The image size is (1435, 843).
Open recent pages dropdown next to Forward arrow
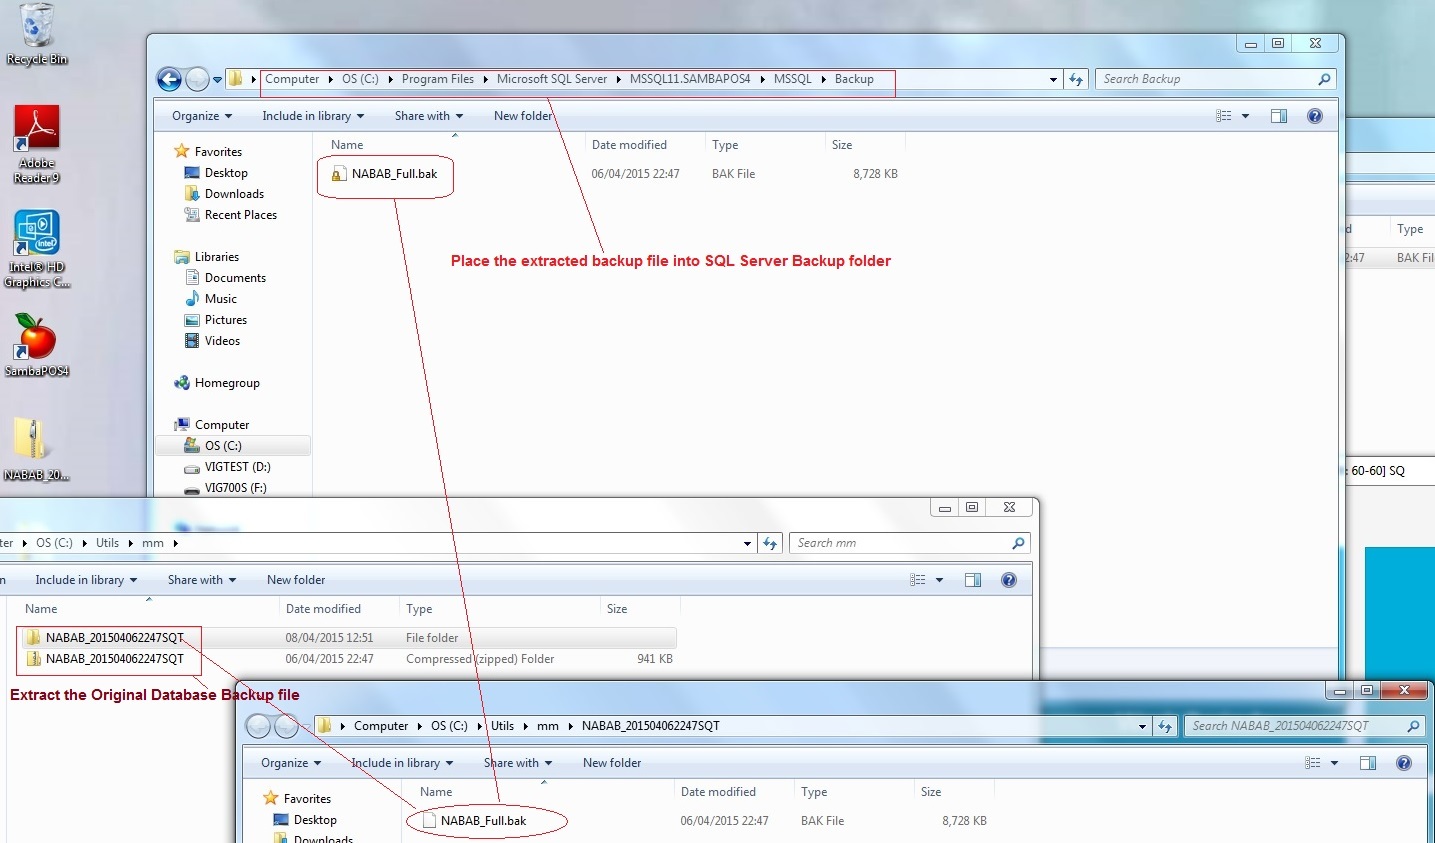pos(217,79)
